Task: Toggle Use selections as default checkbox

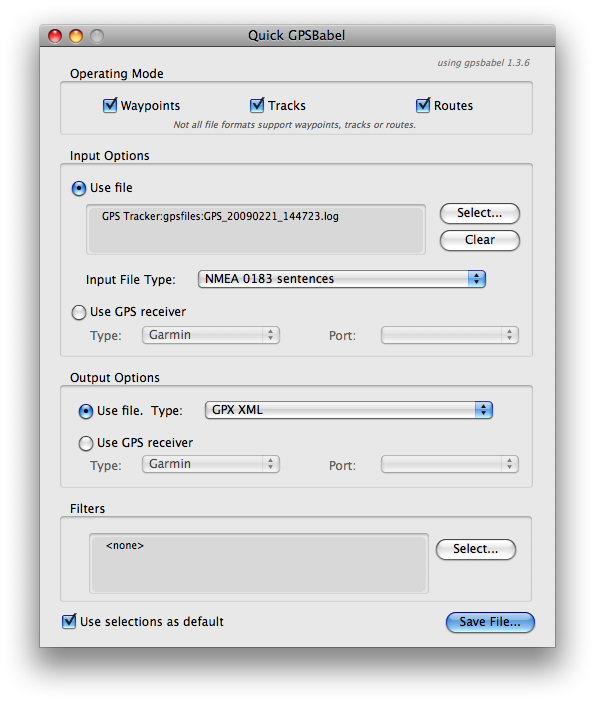Action: coord(69,621)
